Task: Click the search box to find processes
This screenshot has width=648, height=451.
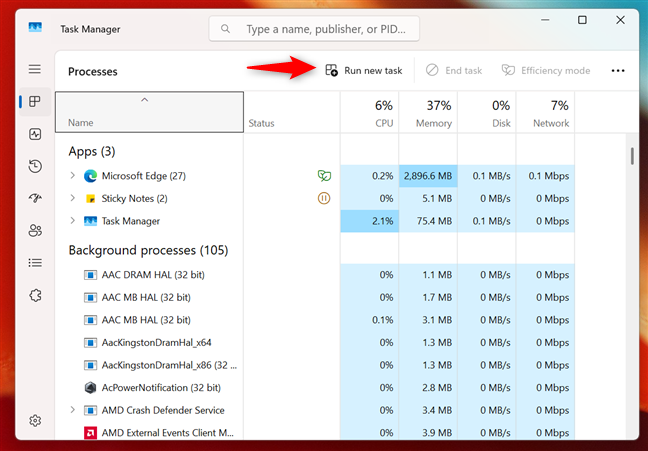Action: [314, 29]
